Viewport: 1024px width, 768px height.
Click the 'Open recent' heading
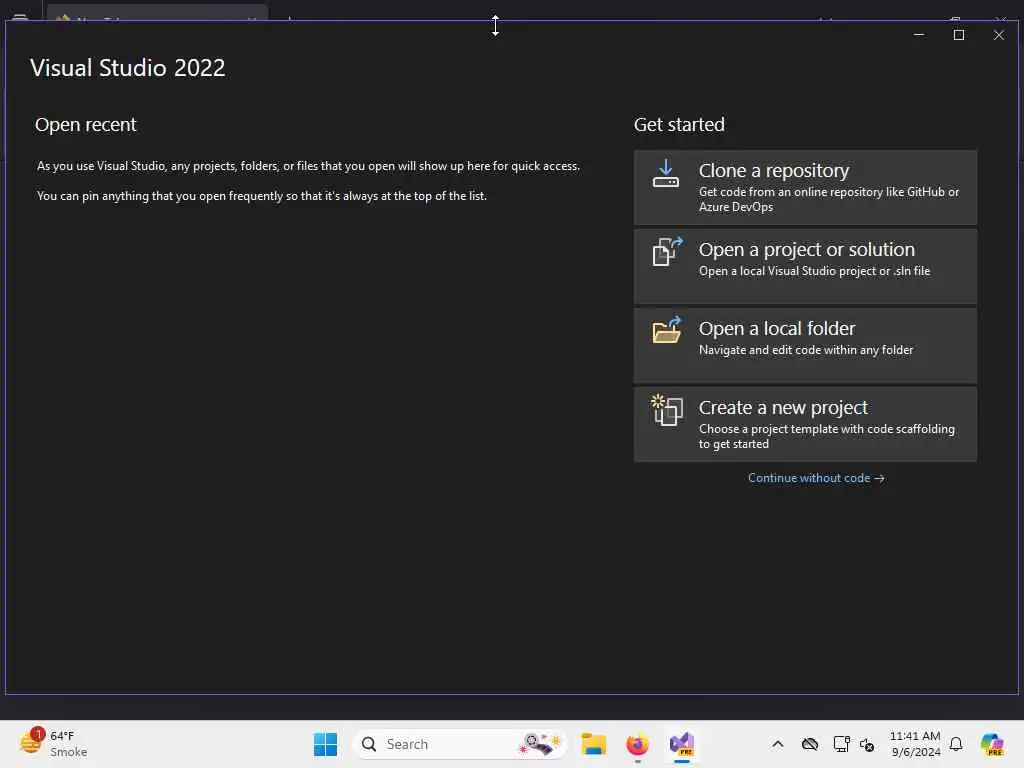[86, 124]
